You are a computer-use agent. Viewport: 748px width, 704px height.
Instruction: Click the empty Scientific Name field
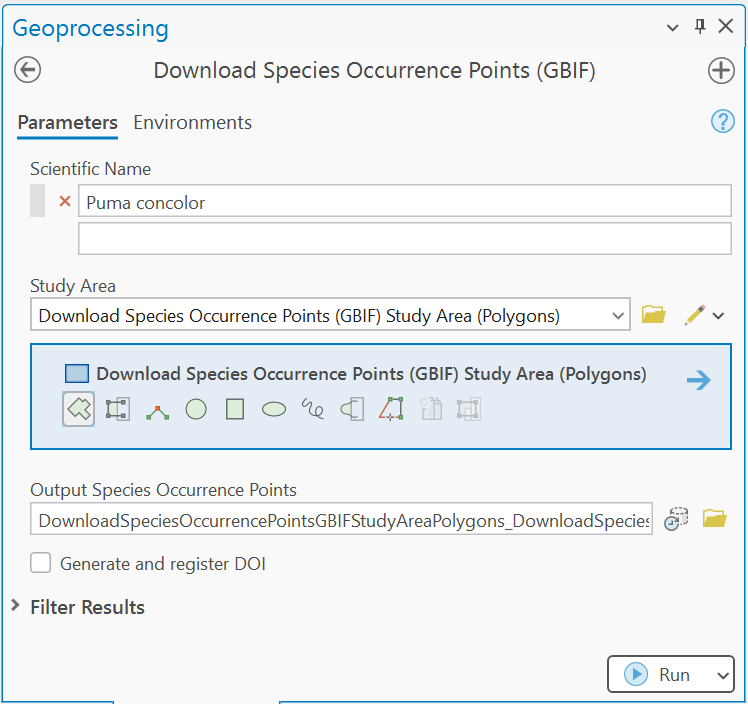[x=404, y=238]
